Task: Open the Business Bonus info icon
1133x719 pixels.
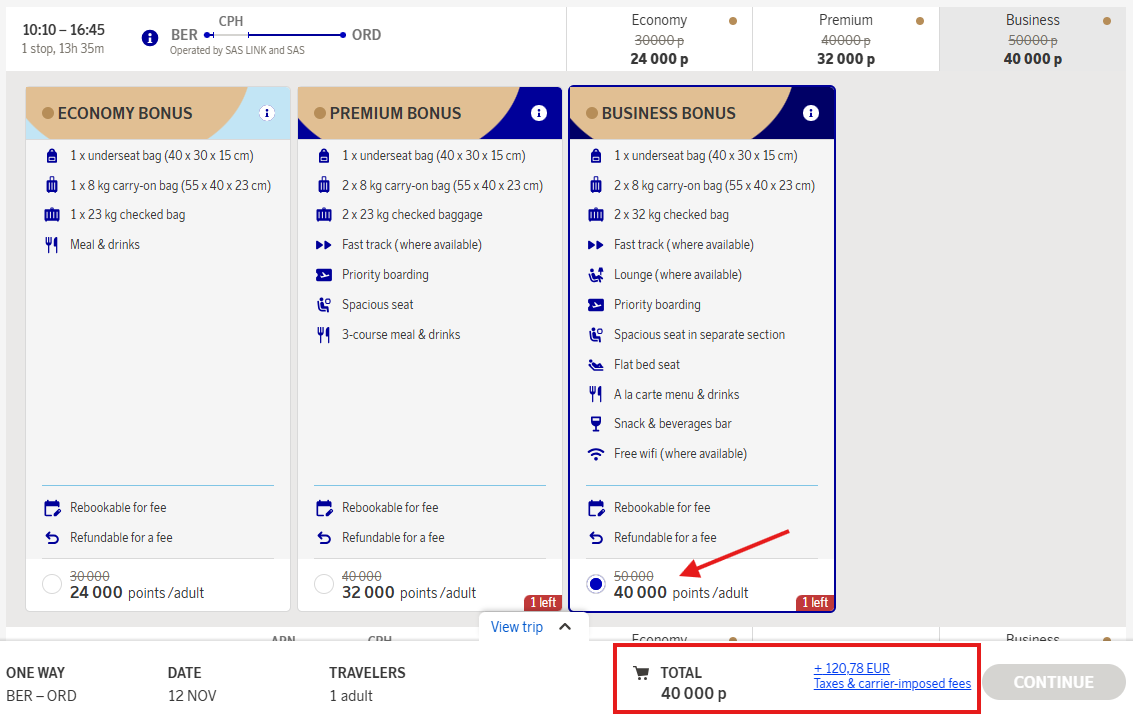Action: pyautogui.click(x=811, y=113)
